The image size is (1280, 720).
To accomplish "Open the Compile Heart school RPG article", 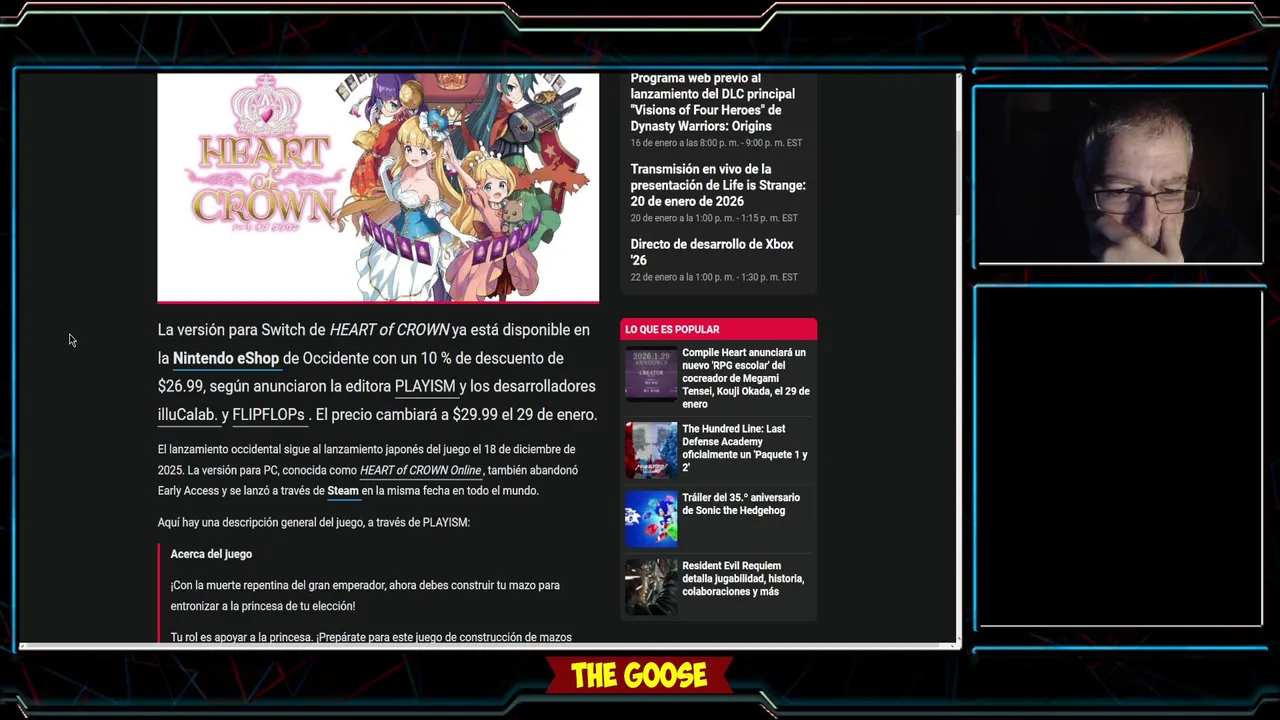I will [x=746, y=378].
